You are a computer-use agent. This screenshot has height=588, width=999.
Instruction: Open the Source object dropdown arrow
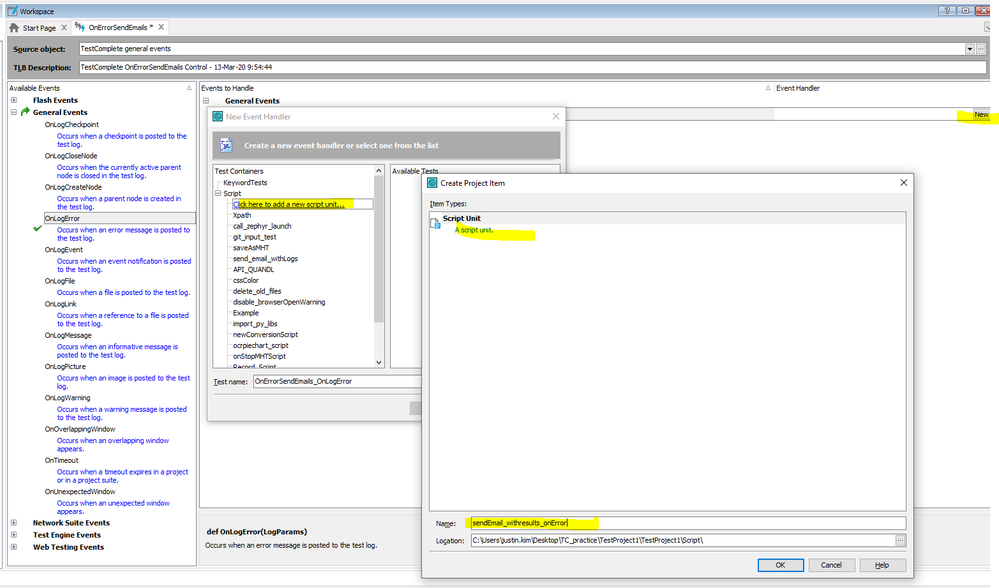(970, 49)
